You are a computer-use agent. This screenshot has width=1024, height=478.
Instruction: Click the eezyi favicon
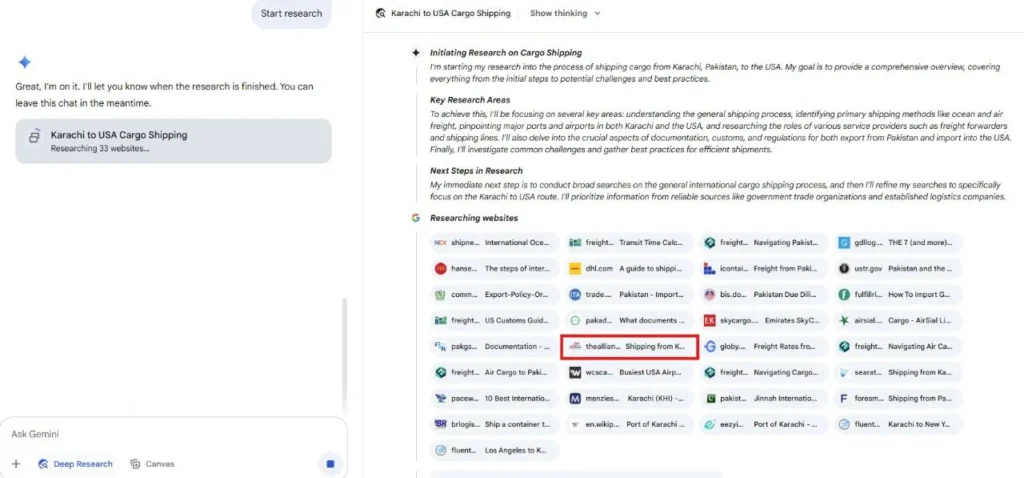709,424
